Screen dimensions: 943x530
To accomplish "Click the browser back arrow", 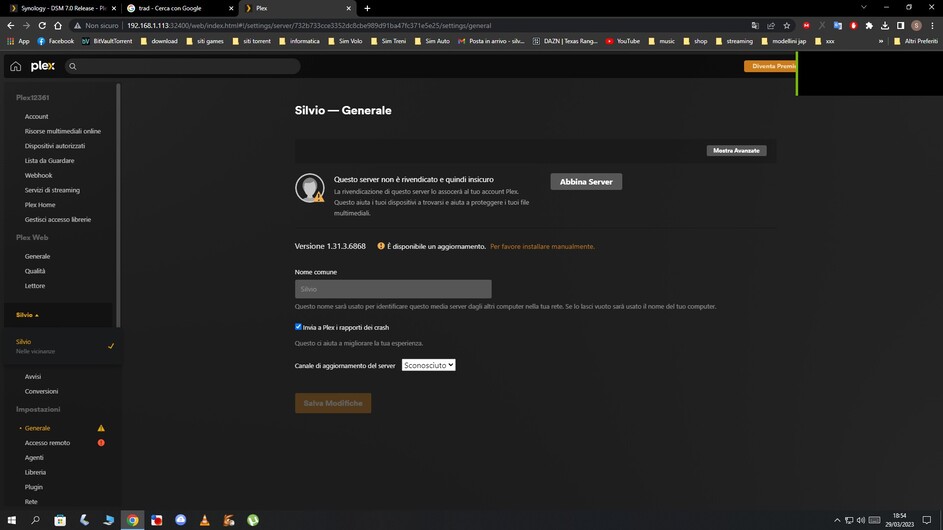I will pyautogui.click(x=11, y=25).
